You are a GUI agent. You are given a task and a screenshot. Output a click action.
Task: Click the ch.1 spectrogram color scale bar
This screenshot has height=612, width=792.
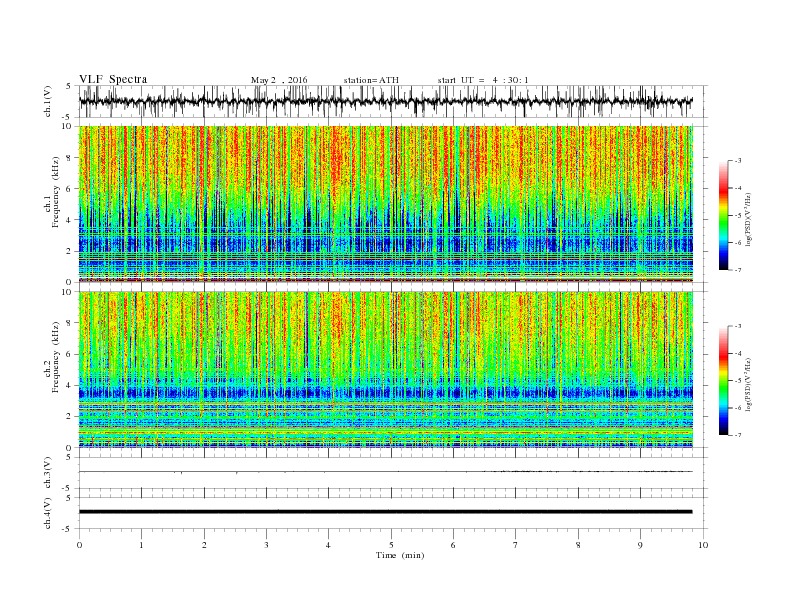pos(723,216)
